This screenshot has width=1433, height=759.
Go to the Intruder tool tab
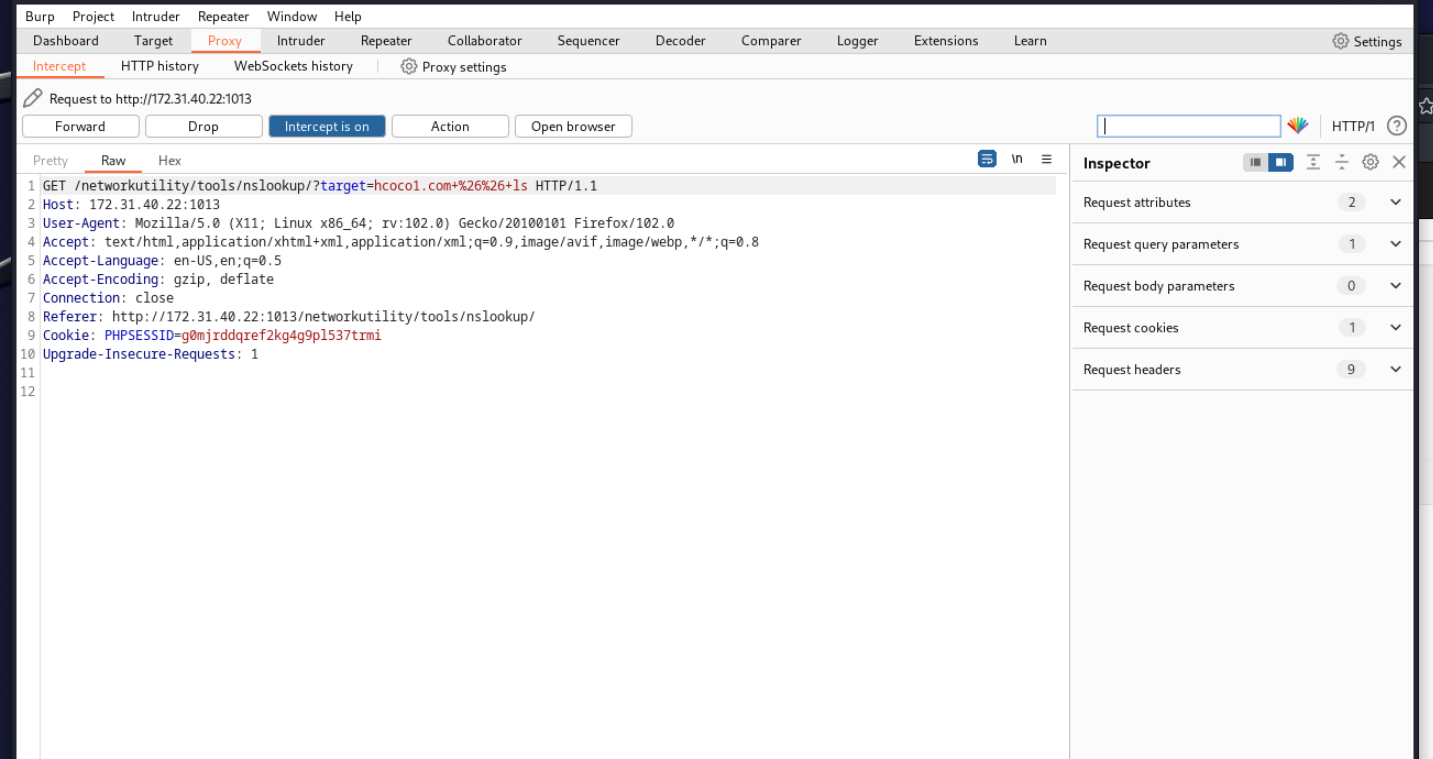[x=301, y=41]
